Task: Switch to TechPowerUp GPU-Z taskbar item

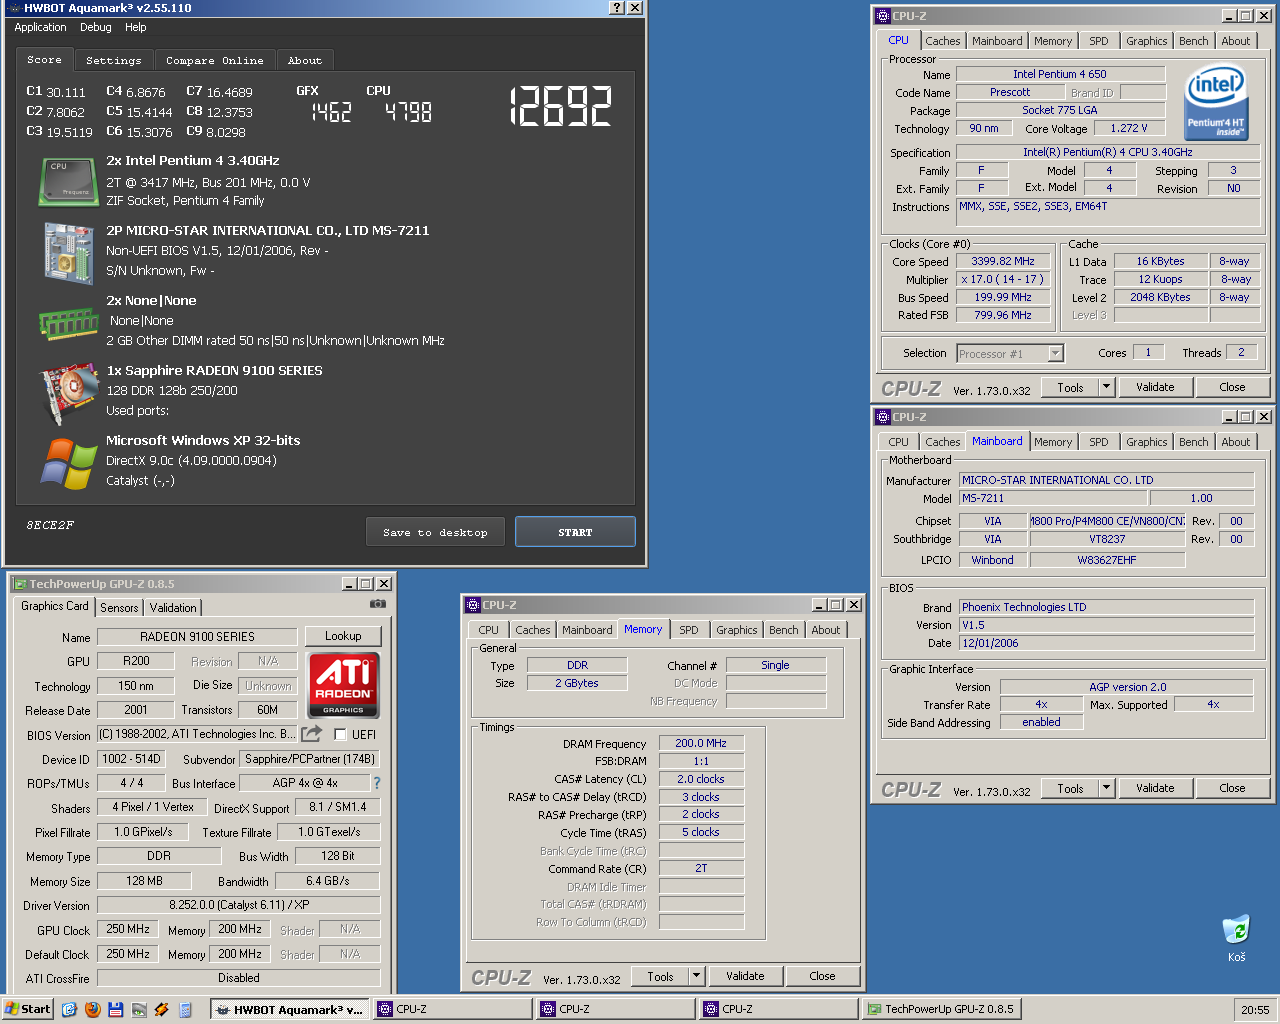Action: pos(940,1009)
